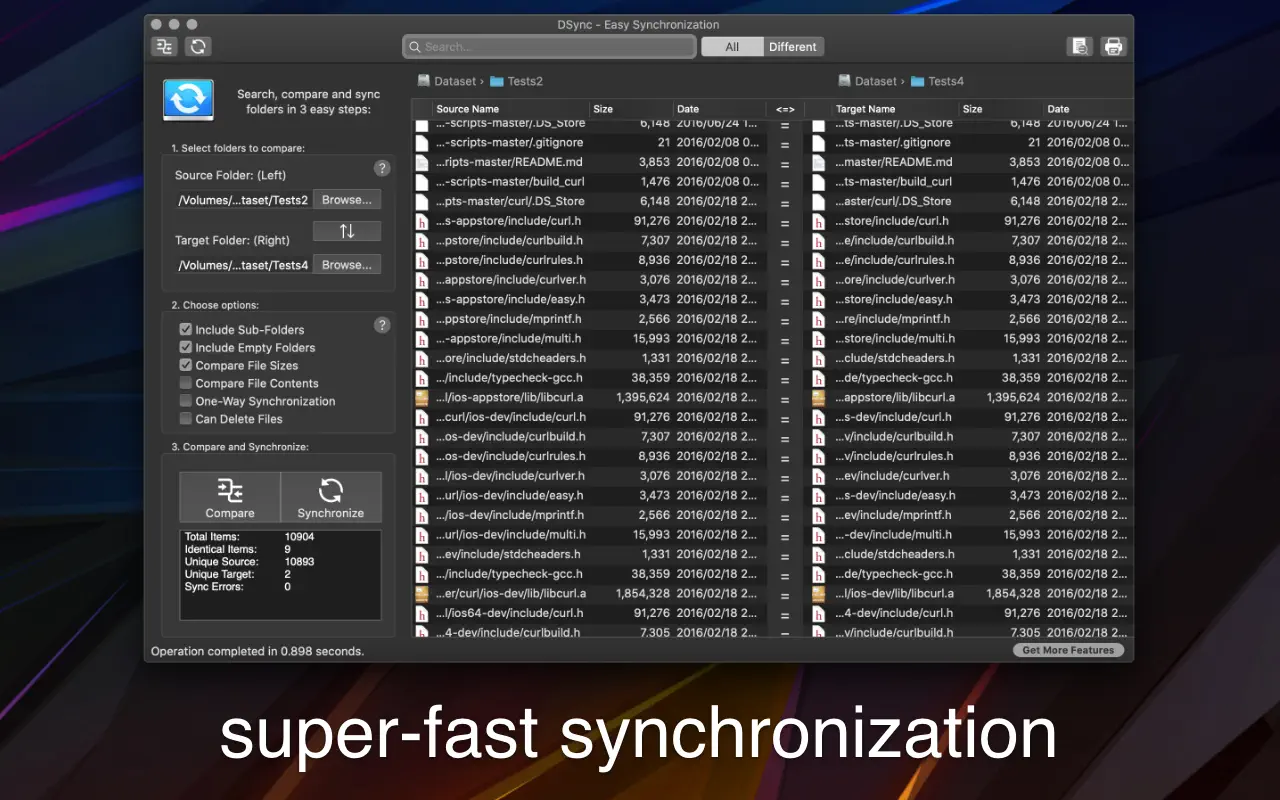Swap source and target folders button
The width and height of the screenshot is (1280, 800).
(347, 231)
